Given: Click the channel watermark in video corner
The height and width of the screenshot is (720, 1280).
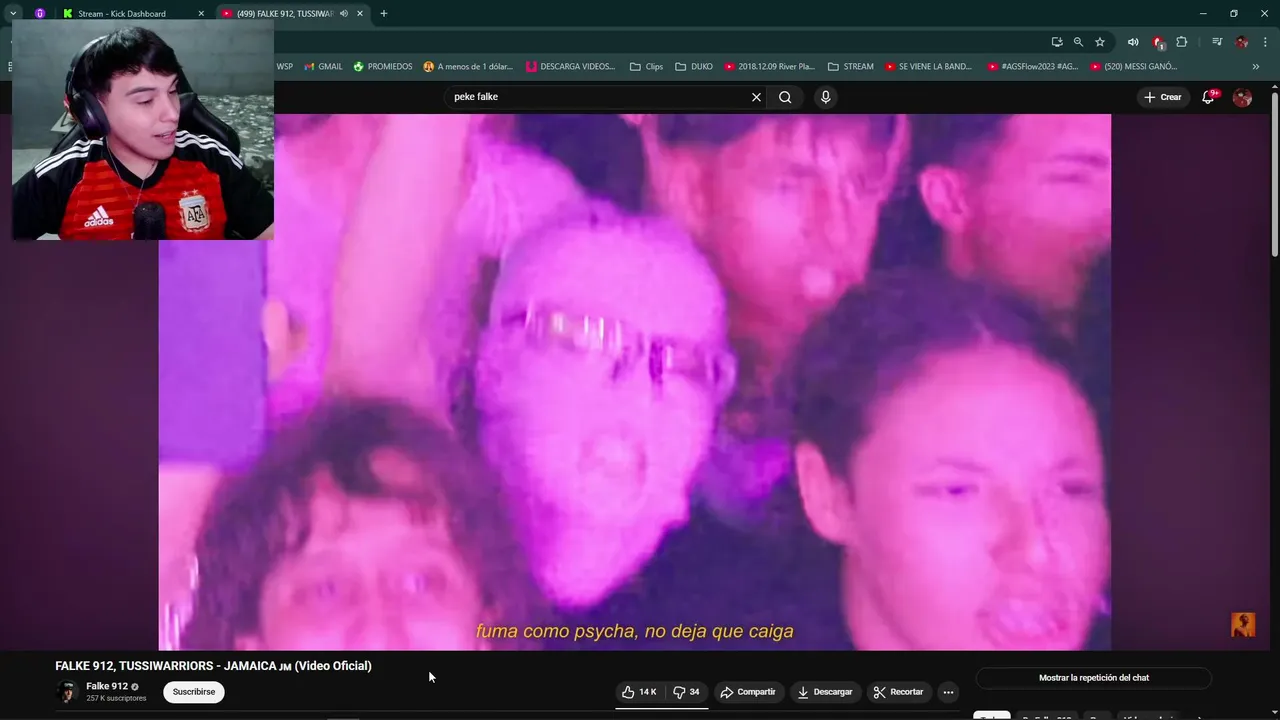Looking at the screenshot, I should click(1243, 625).
